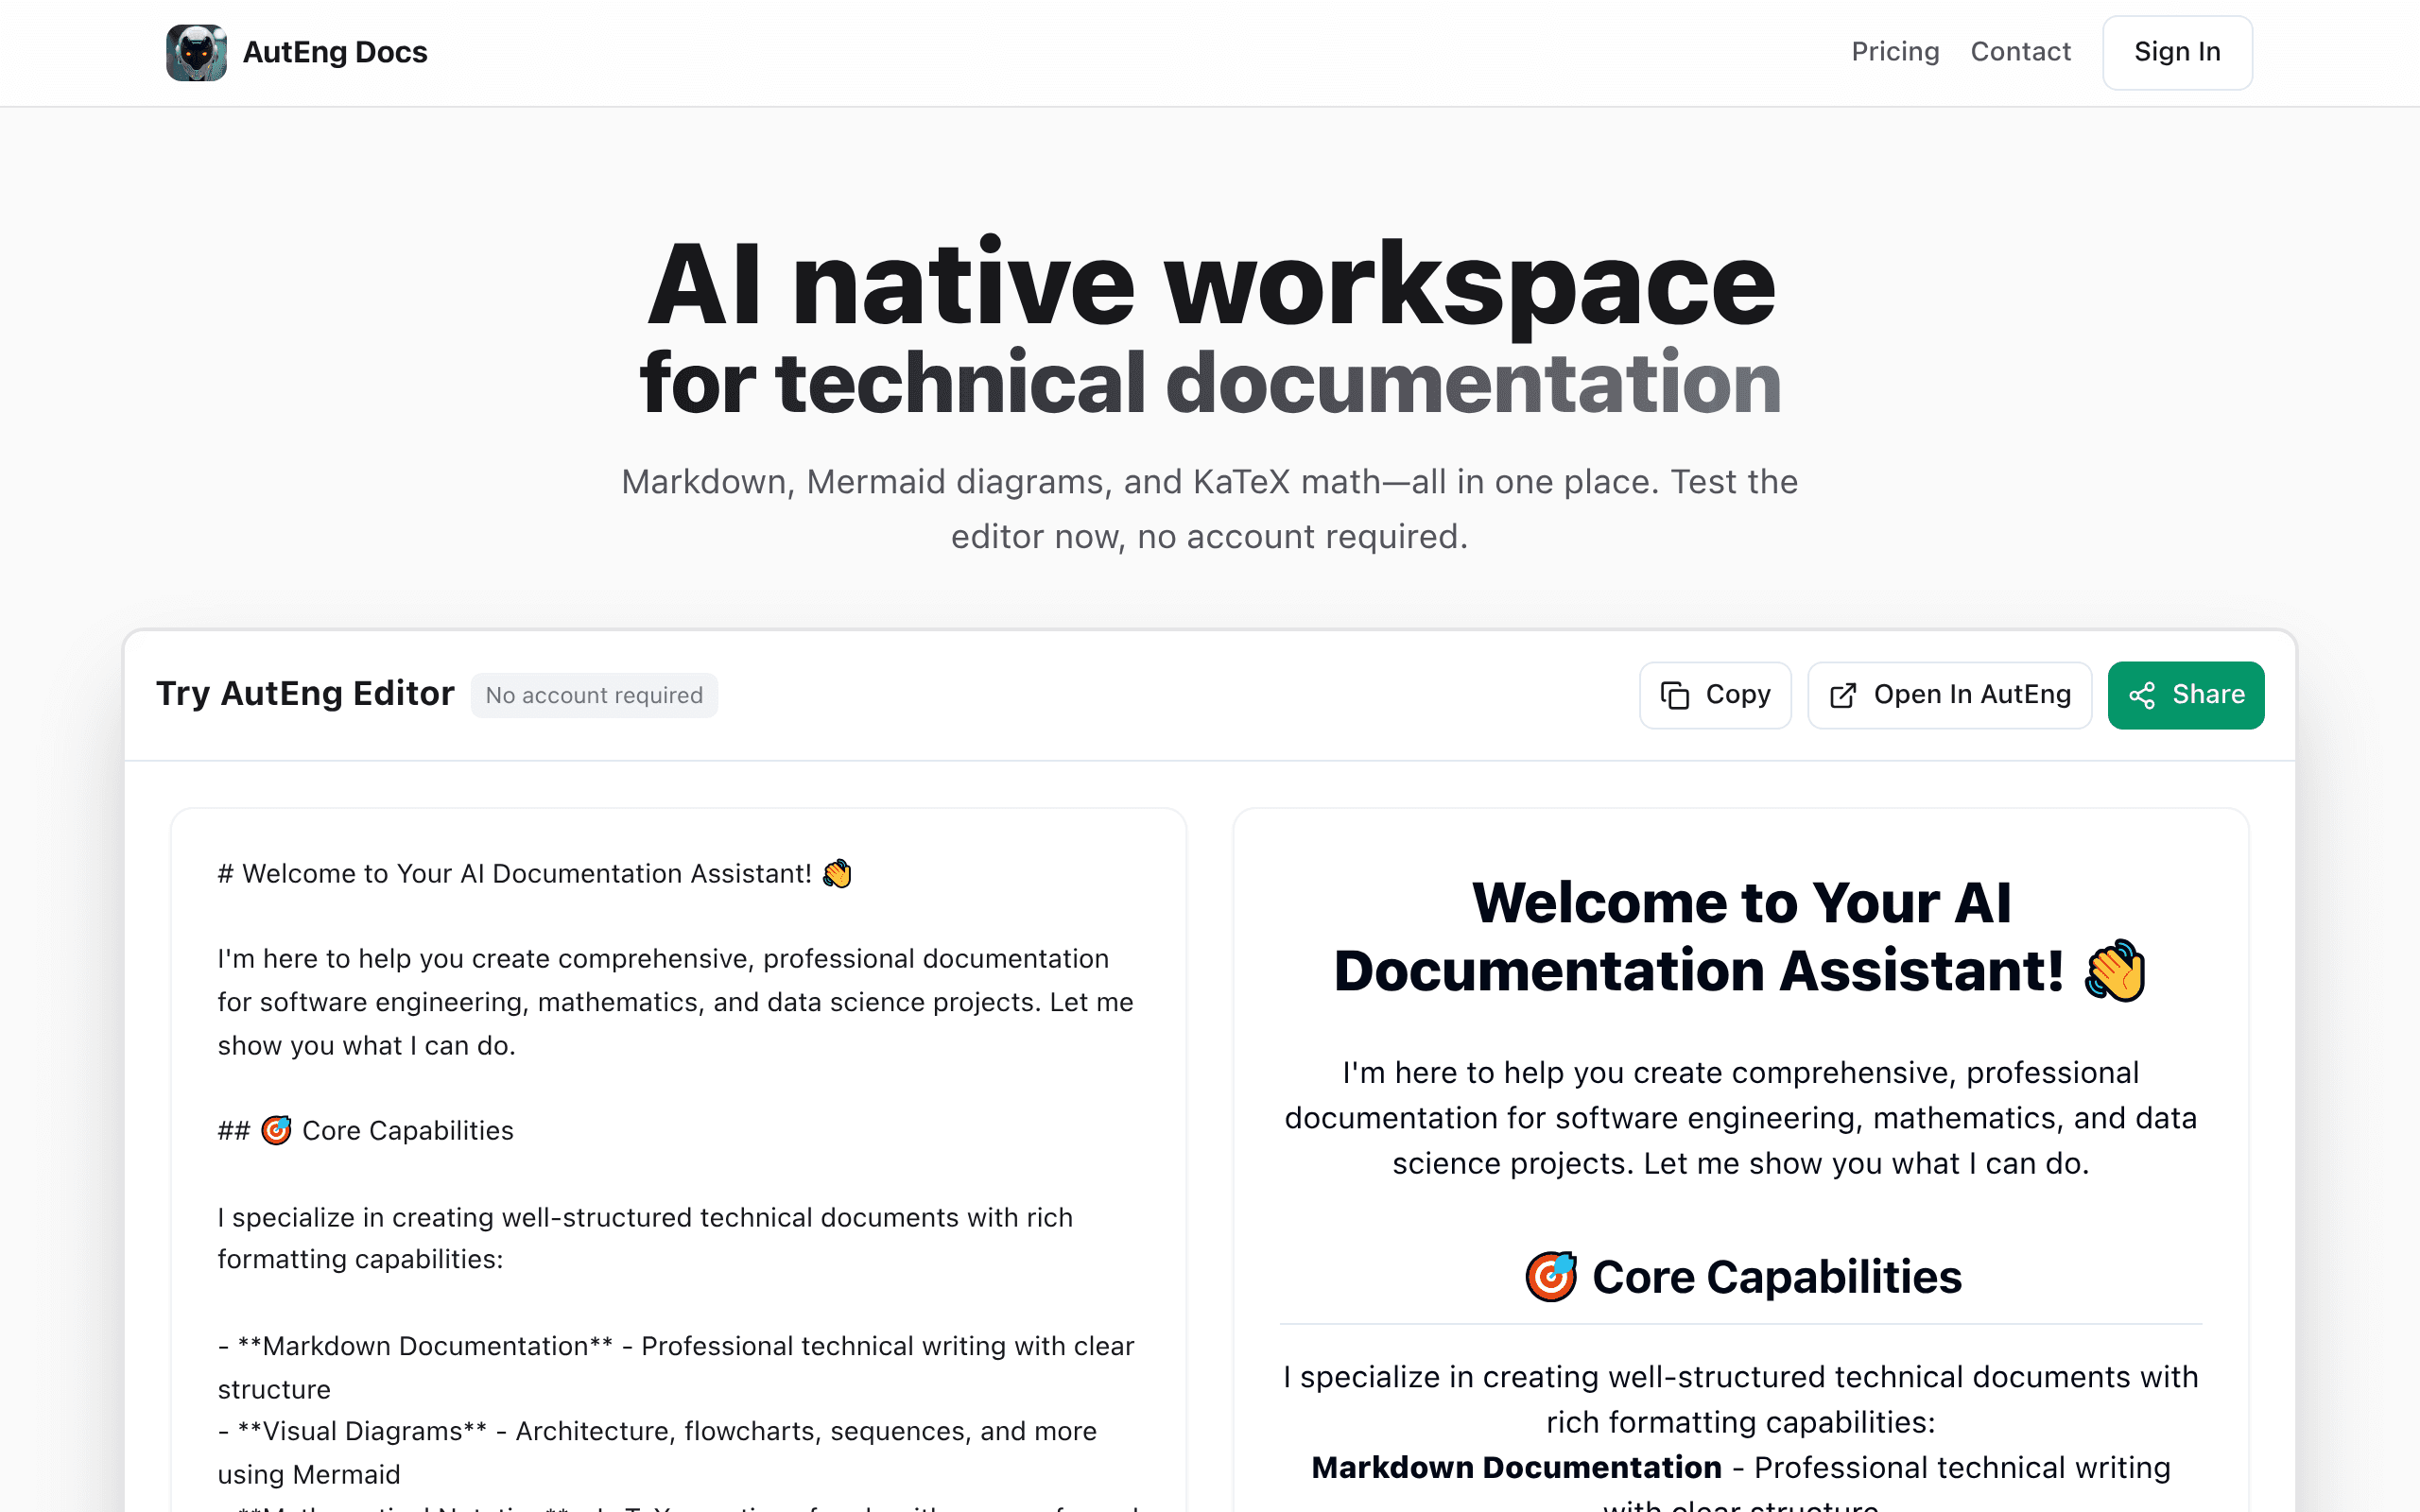The width and height of the screenshot is (2420, 1512).
Task: Click the target emoji beside preview Core Capabilities
Action: coord(1551,1276)
